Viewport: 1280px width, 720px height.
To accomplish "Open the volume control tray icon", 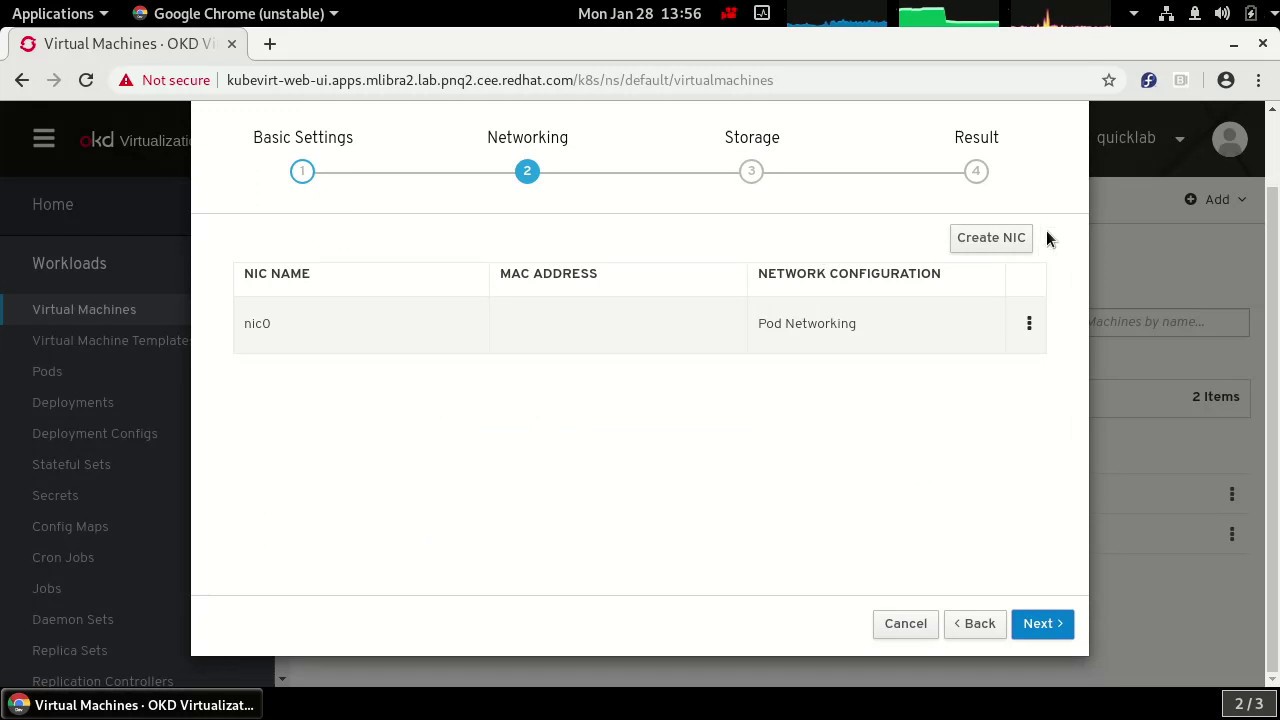I will [x=1222, y=13].
